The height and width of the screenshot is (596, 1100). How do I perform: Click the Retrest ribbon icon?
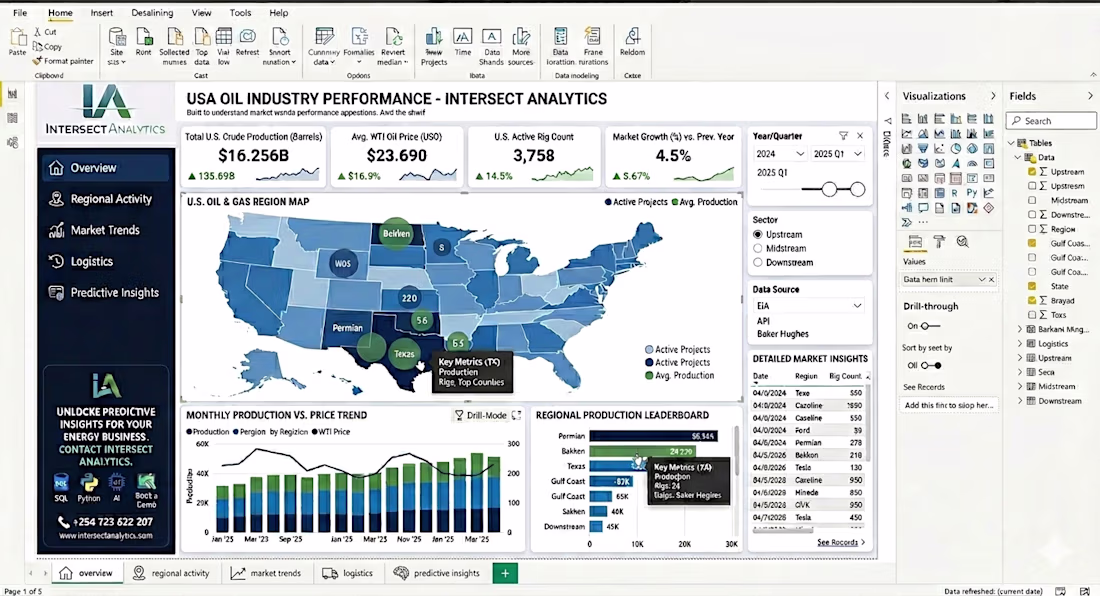click(x=248, y=36)
